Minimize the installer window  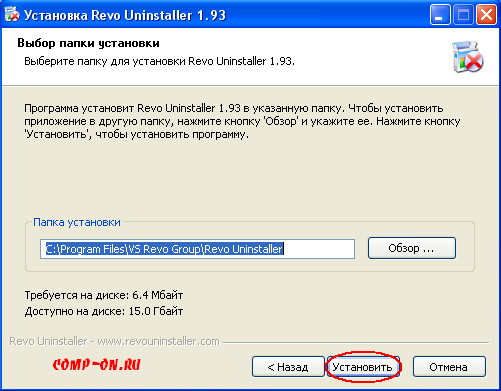tap(440, 15)
